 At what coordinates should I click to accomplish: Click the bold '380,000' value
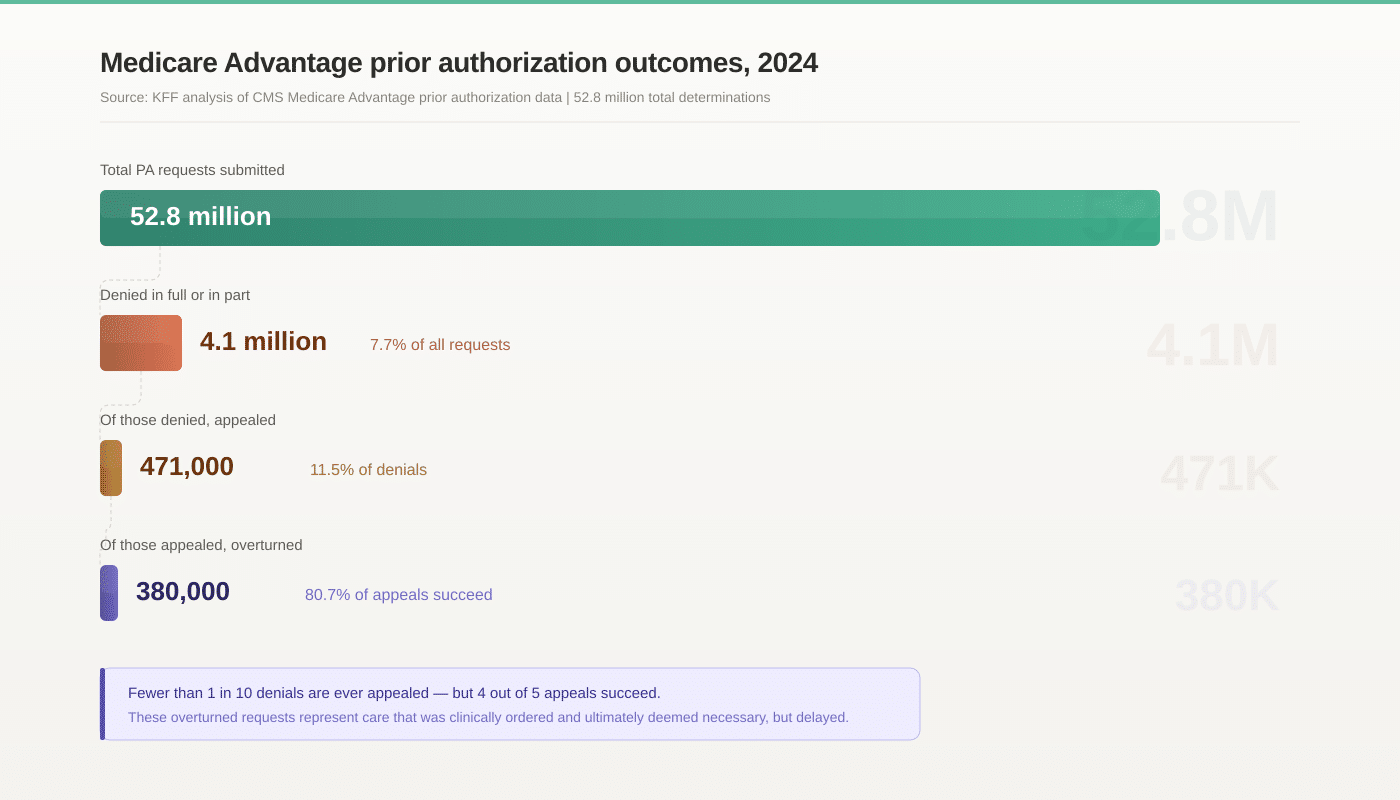(183, 592)
